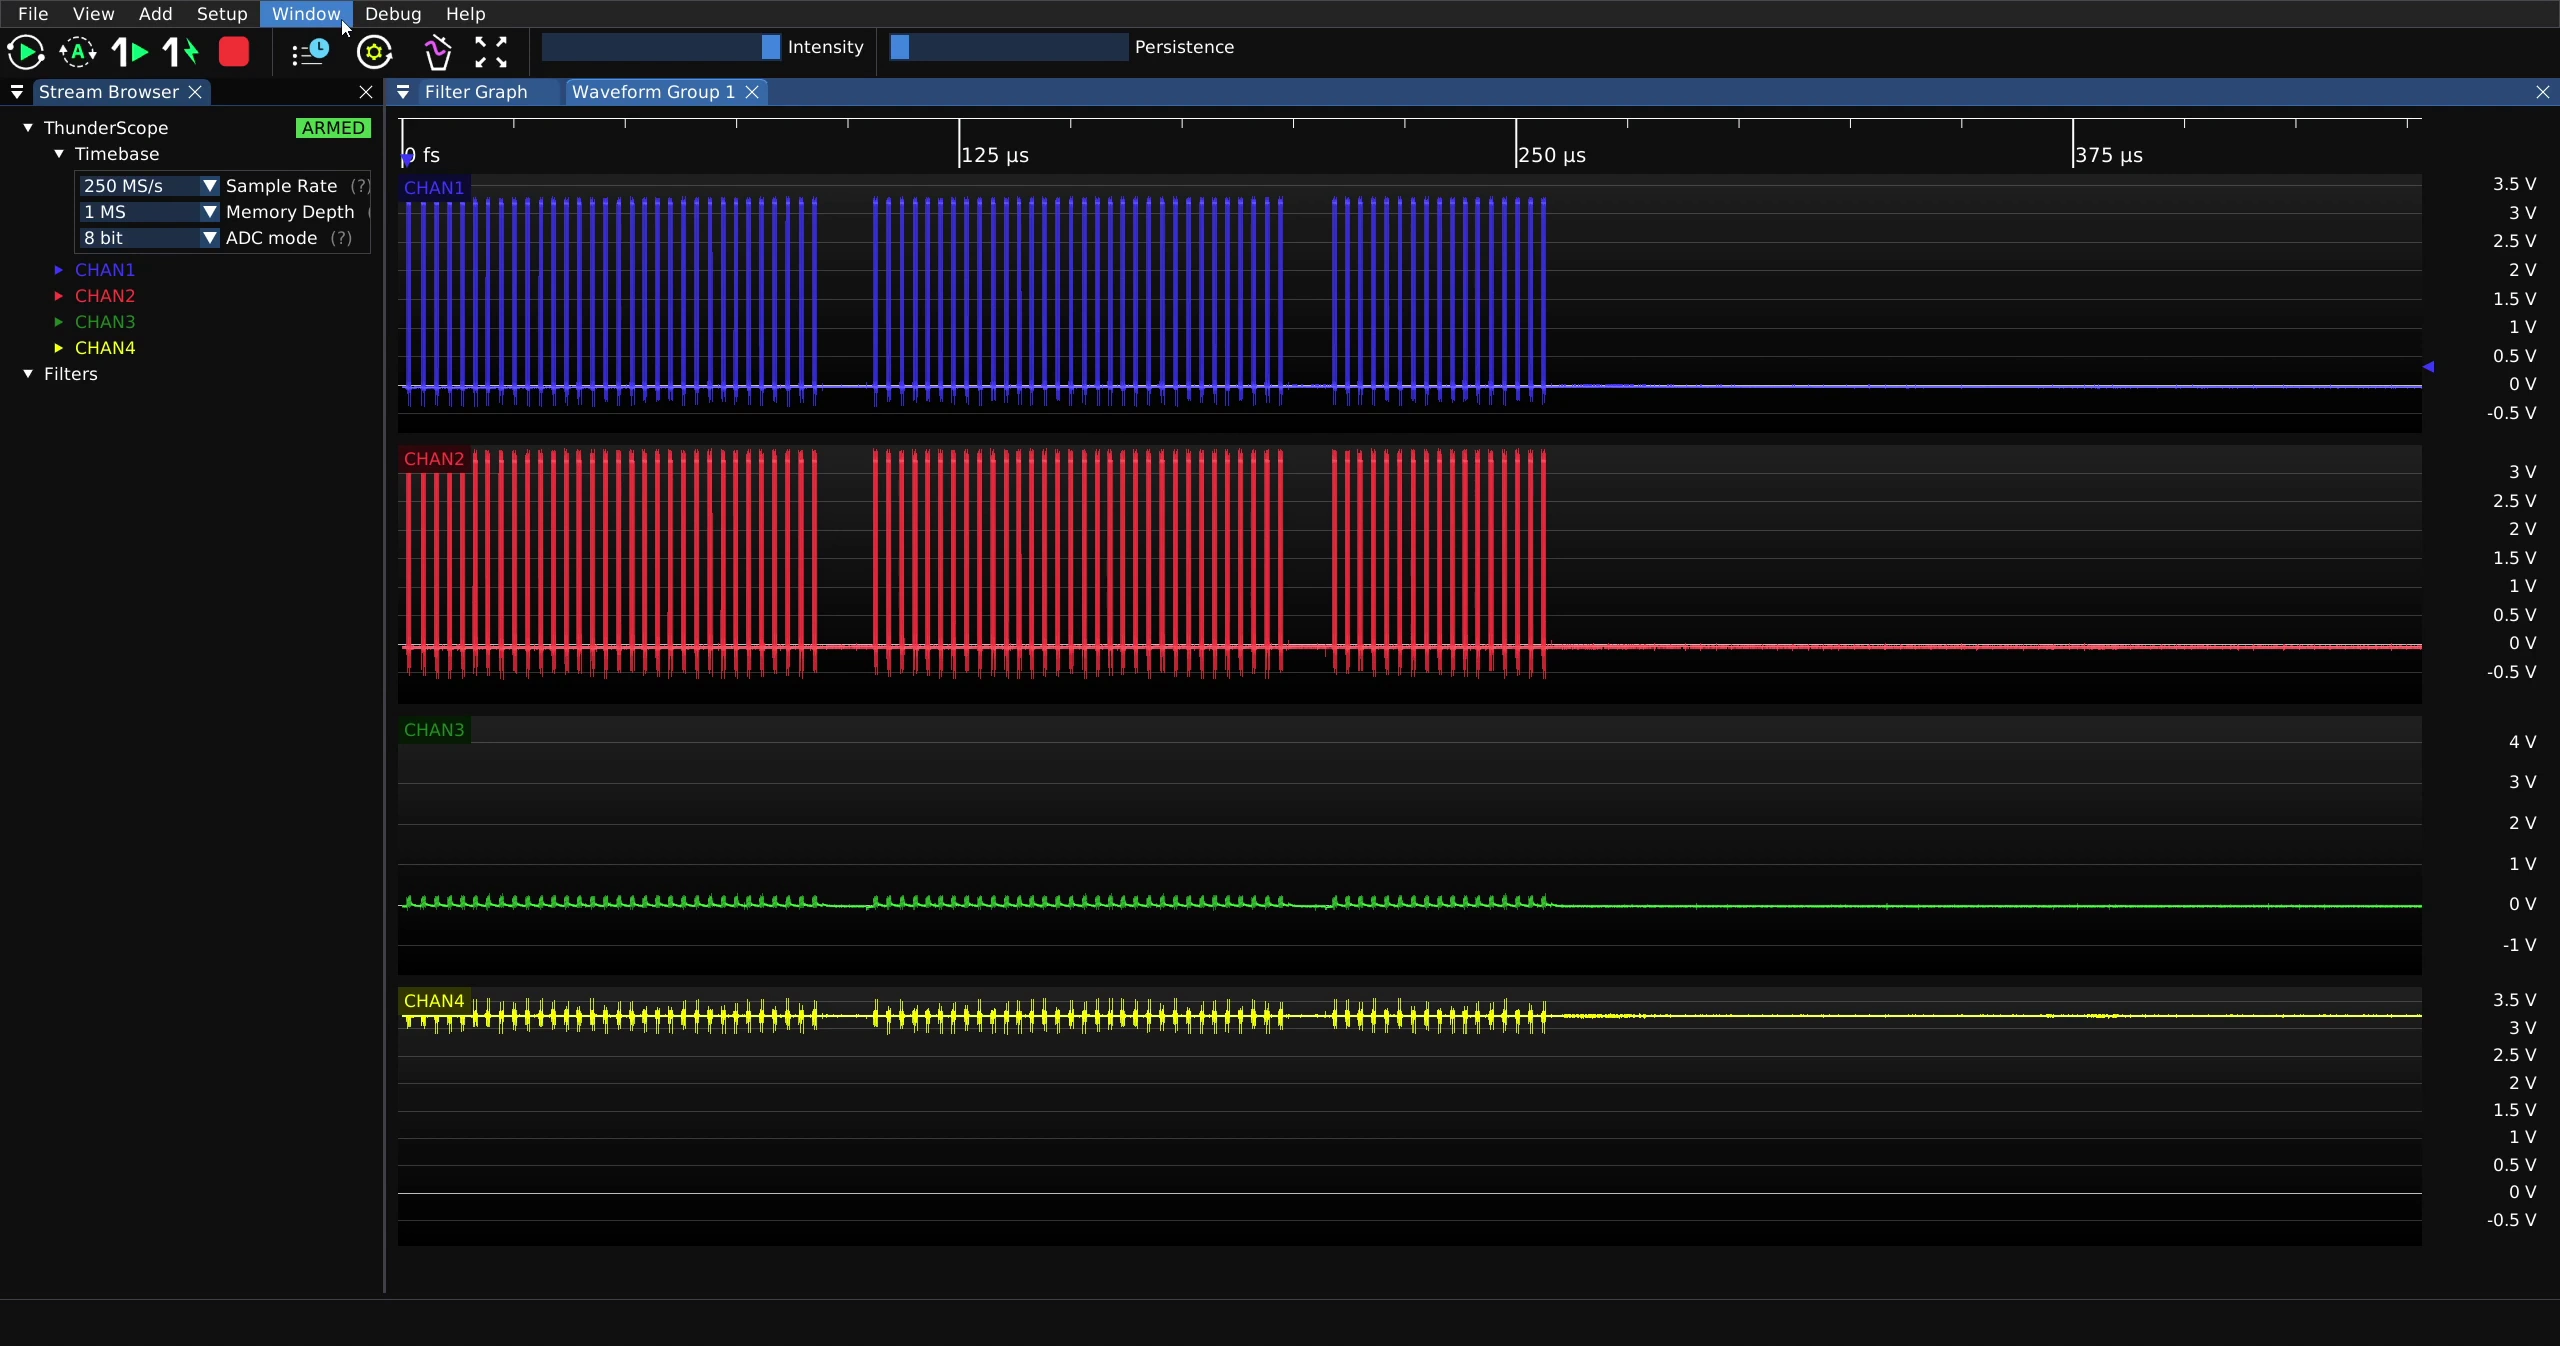Select the CHAN3 waveform label
Image resolution: width=2560 pixels, height=1346 pixels.
click(434, 730)
